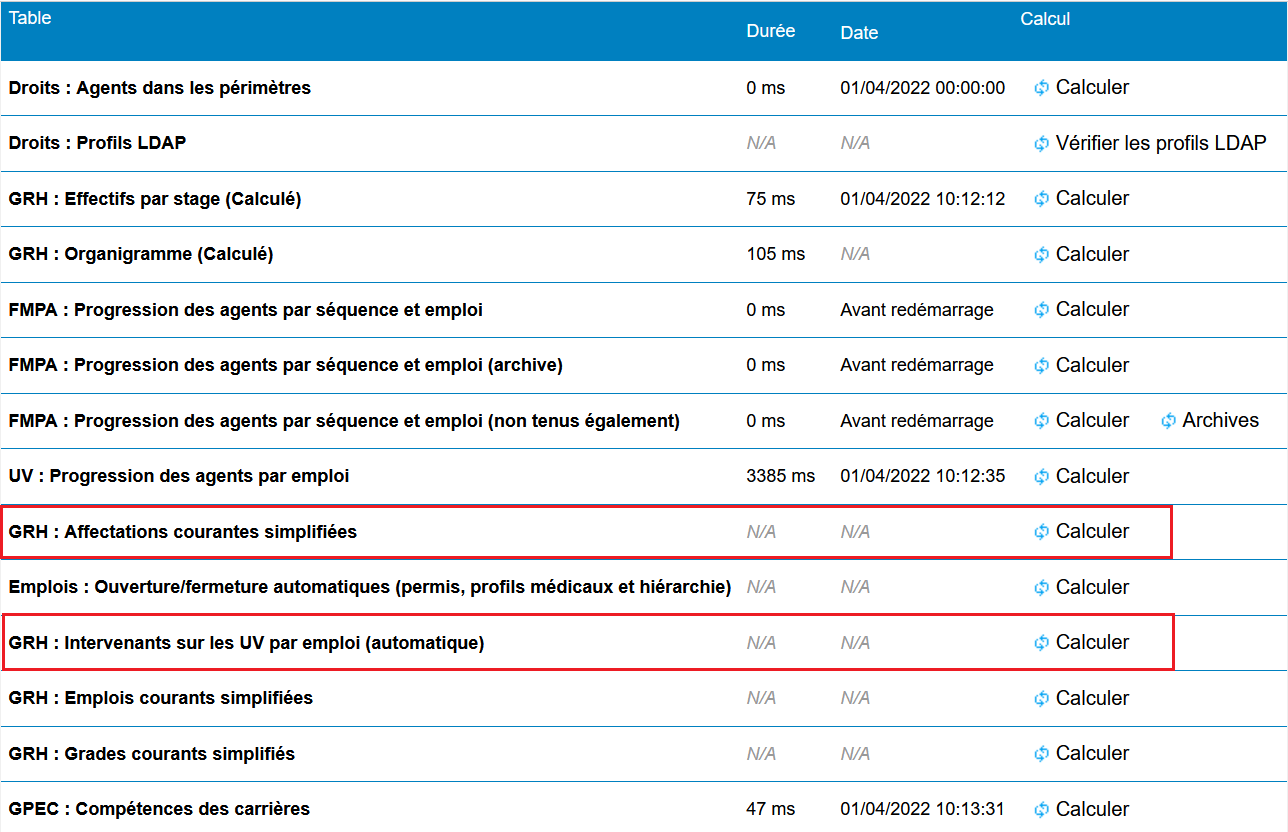Click the refresh icon next to Archives

1168,421
